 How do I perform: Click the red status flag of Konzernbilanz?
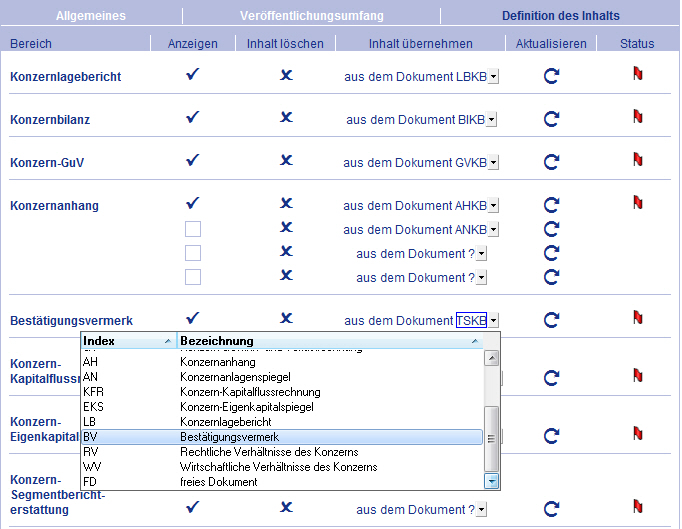click(638, 116)
